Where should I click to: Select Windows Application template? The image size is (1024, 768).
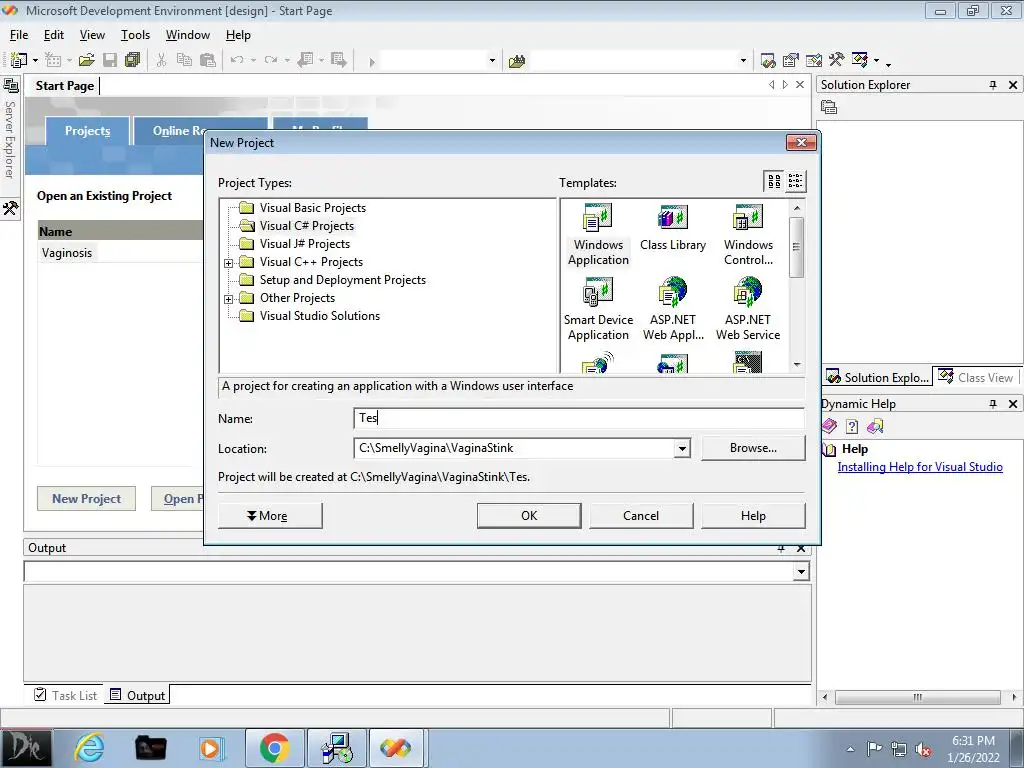[598, 235]
